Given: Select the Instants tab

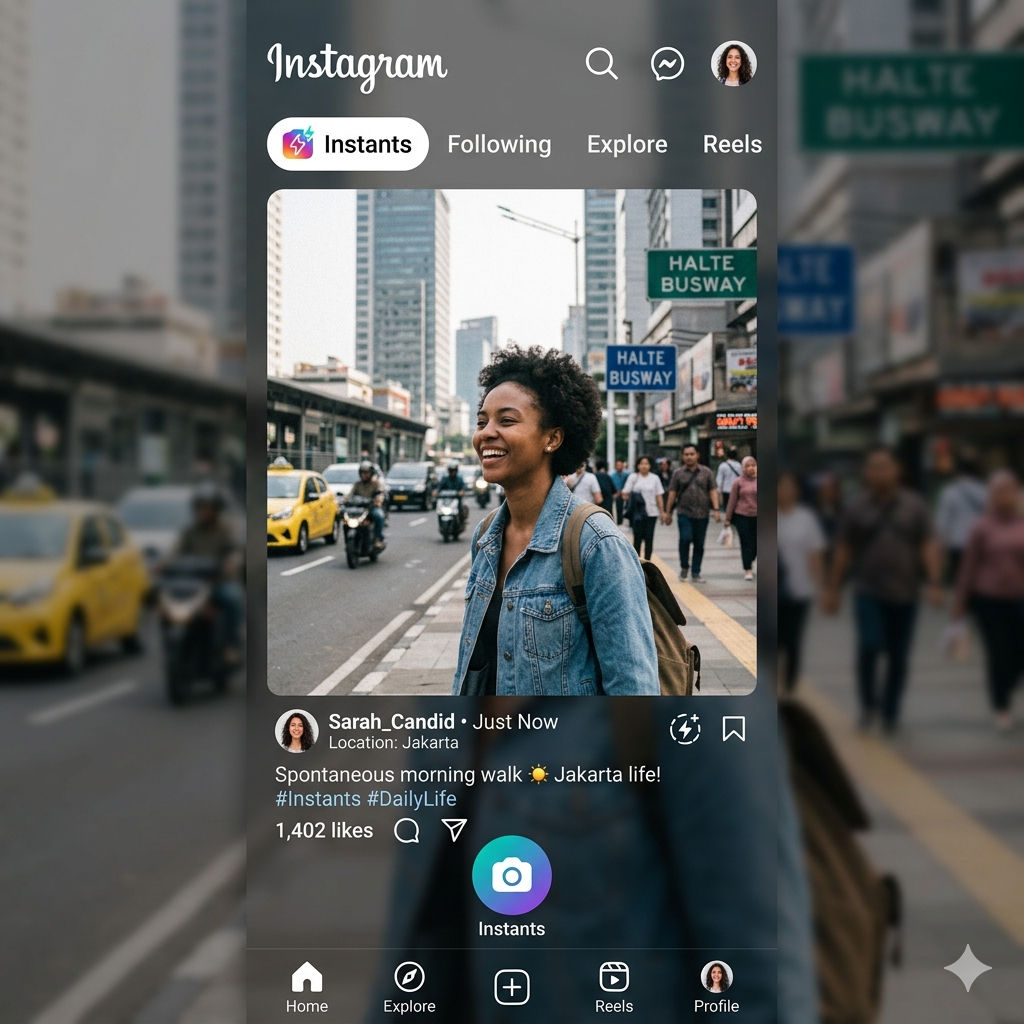Looking at the screenshot, I should [x=347, y=144].
